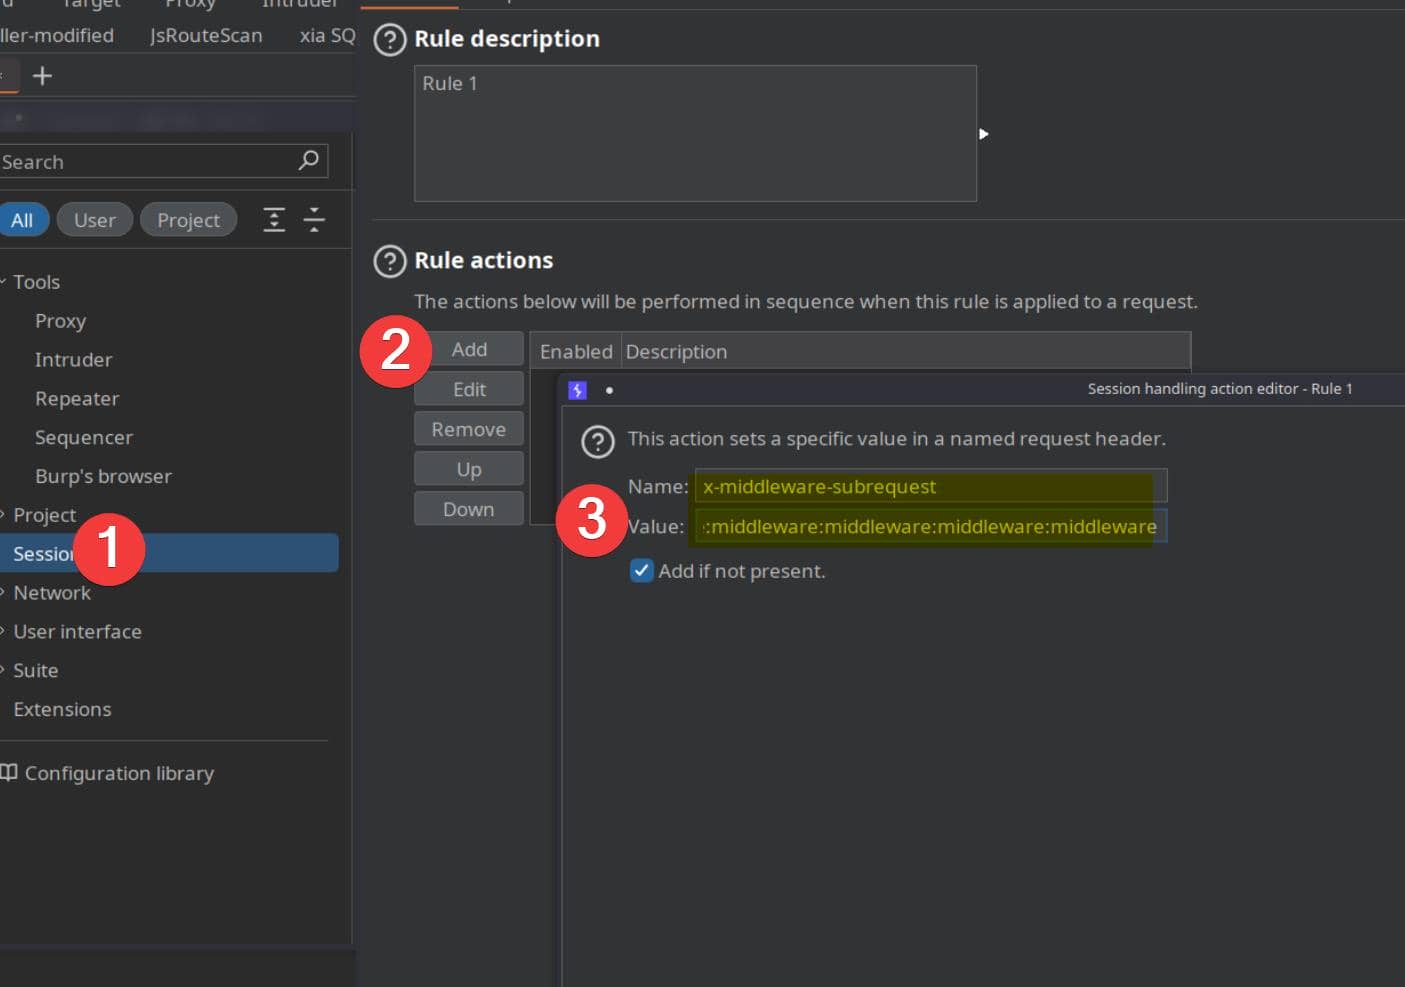Screen dimensions: 1405x987
Task: Select the highlighted Sessions settings row
Action: pyautogui.click(x=169, y=553)
